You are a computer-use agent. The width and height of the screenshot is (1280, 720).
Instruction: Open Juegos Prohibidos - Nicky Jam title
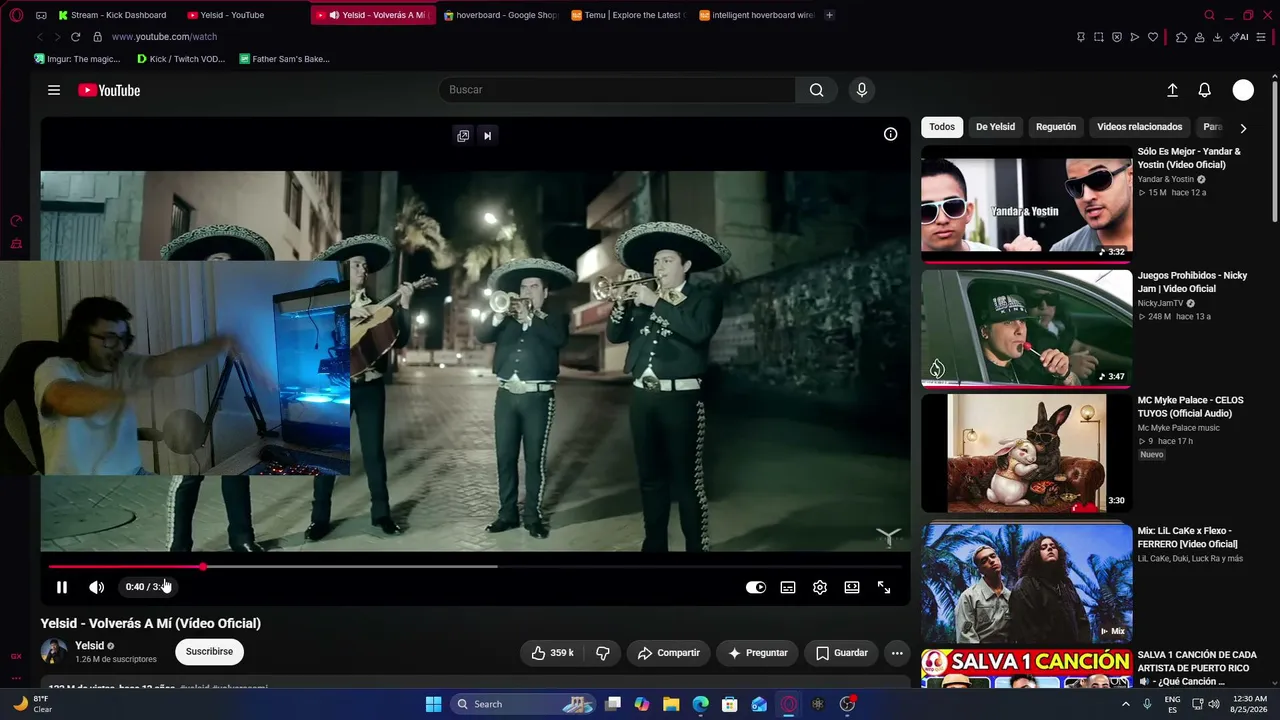point(1192,282)
